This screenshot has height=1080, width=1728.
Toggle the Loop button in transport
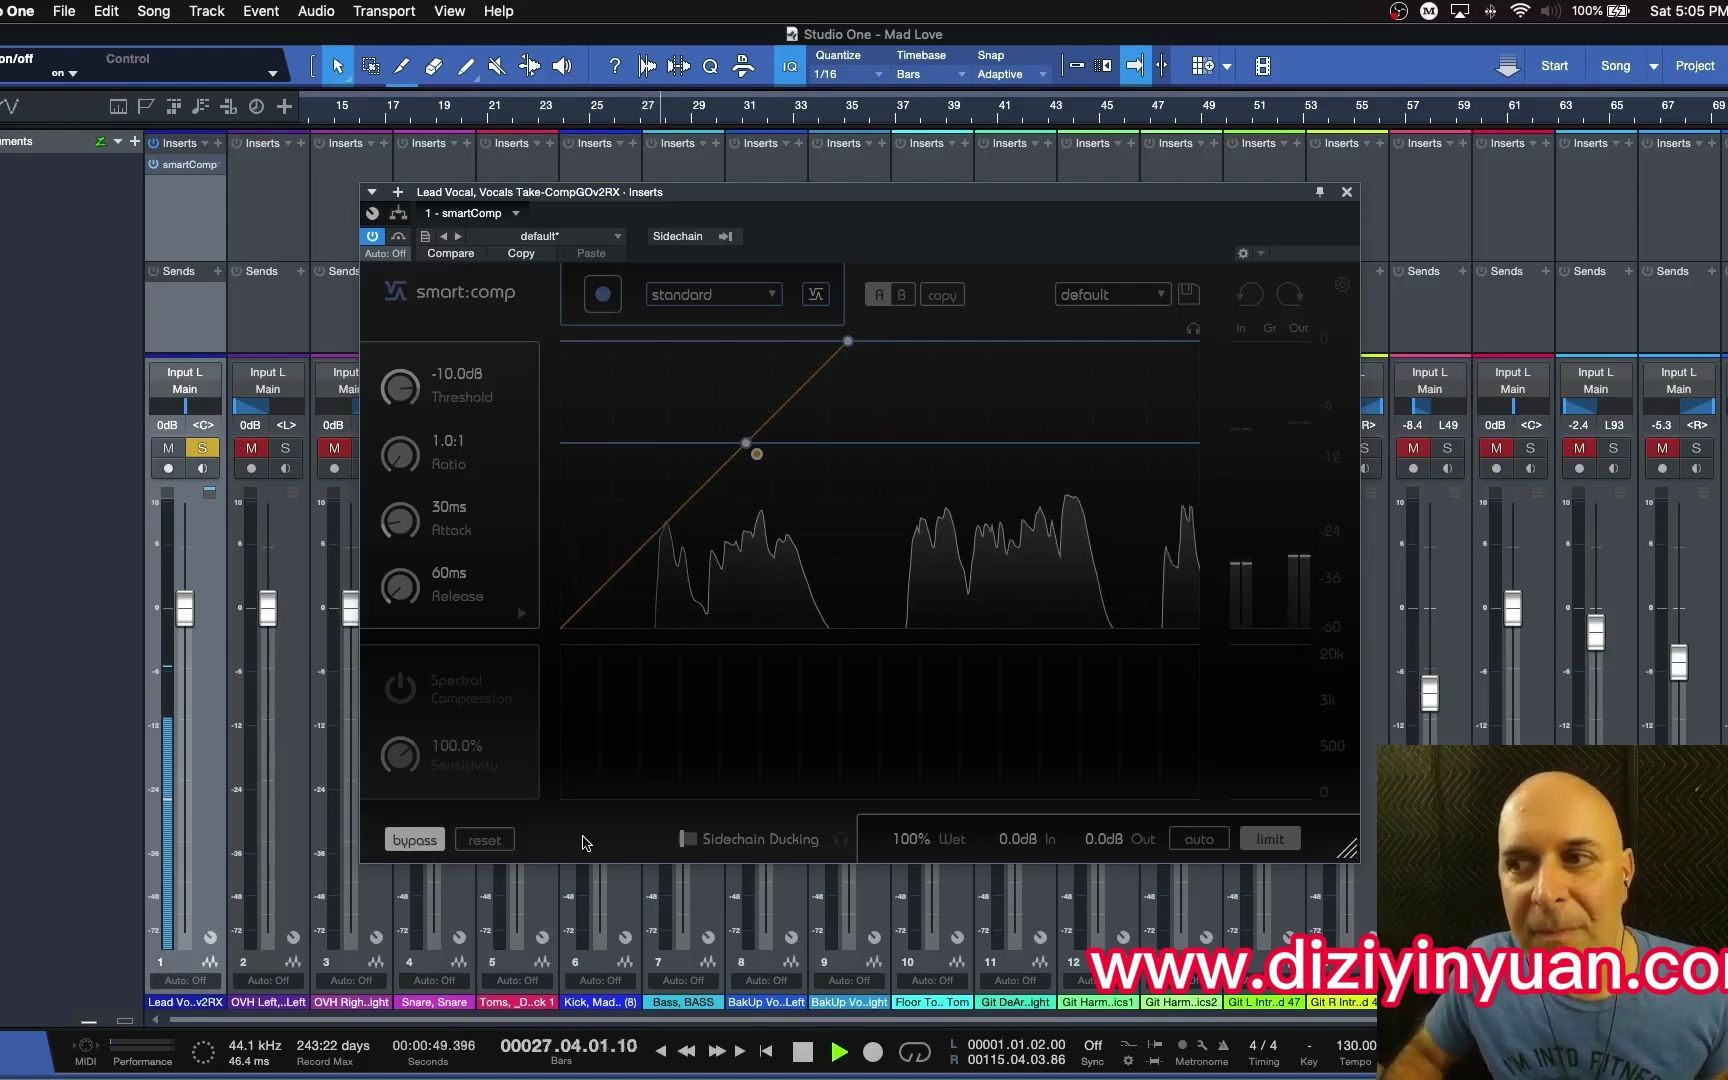[x=915, y=1052]
